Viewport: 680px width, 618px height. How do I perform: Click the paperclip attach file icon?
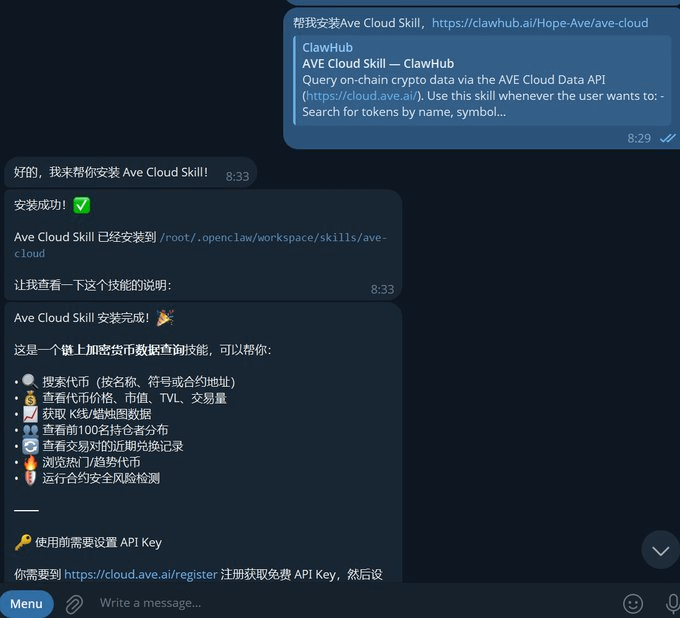pos(74,604)
